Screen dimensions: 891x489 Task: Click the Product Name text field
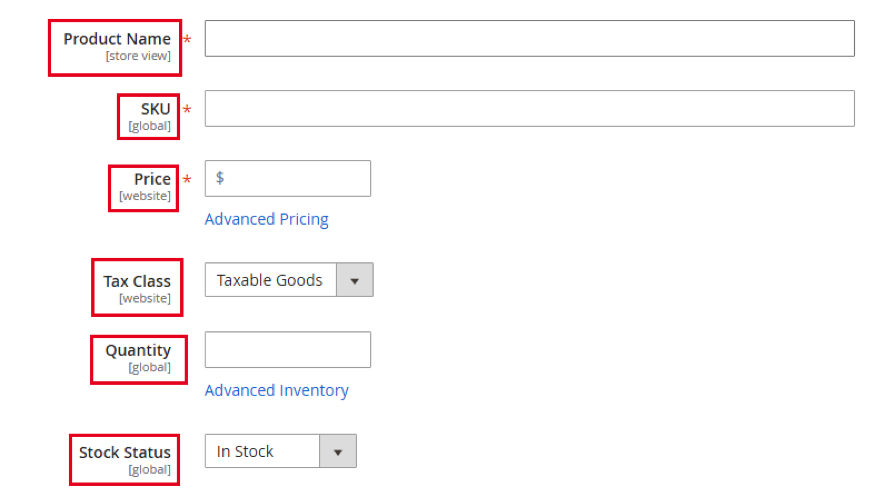[530, 39]
